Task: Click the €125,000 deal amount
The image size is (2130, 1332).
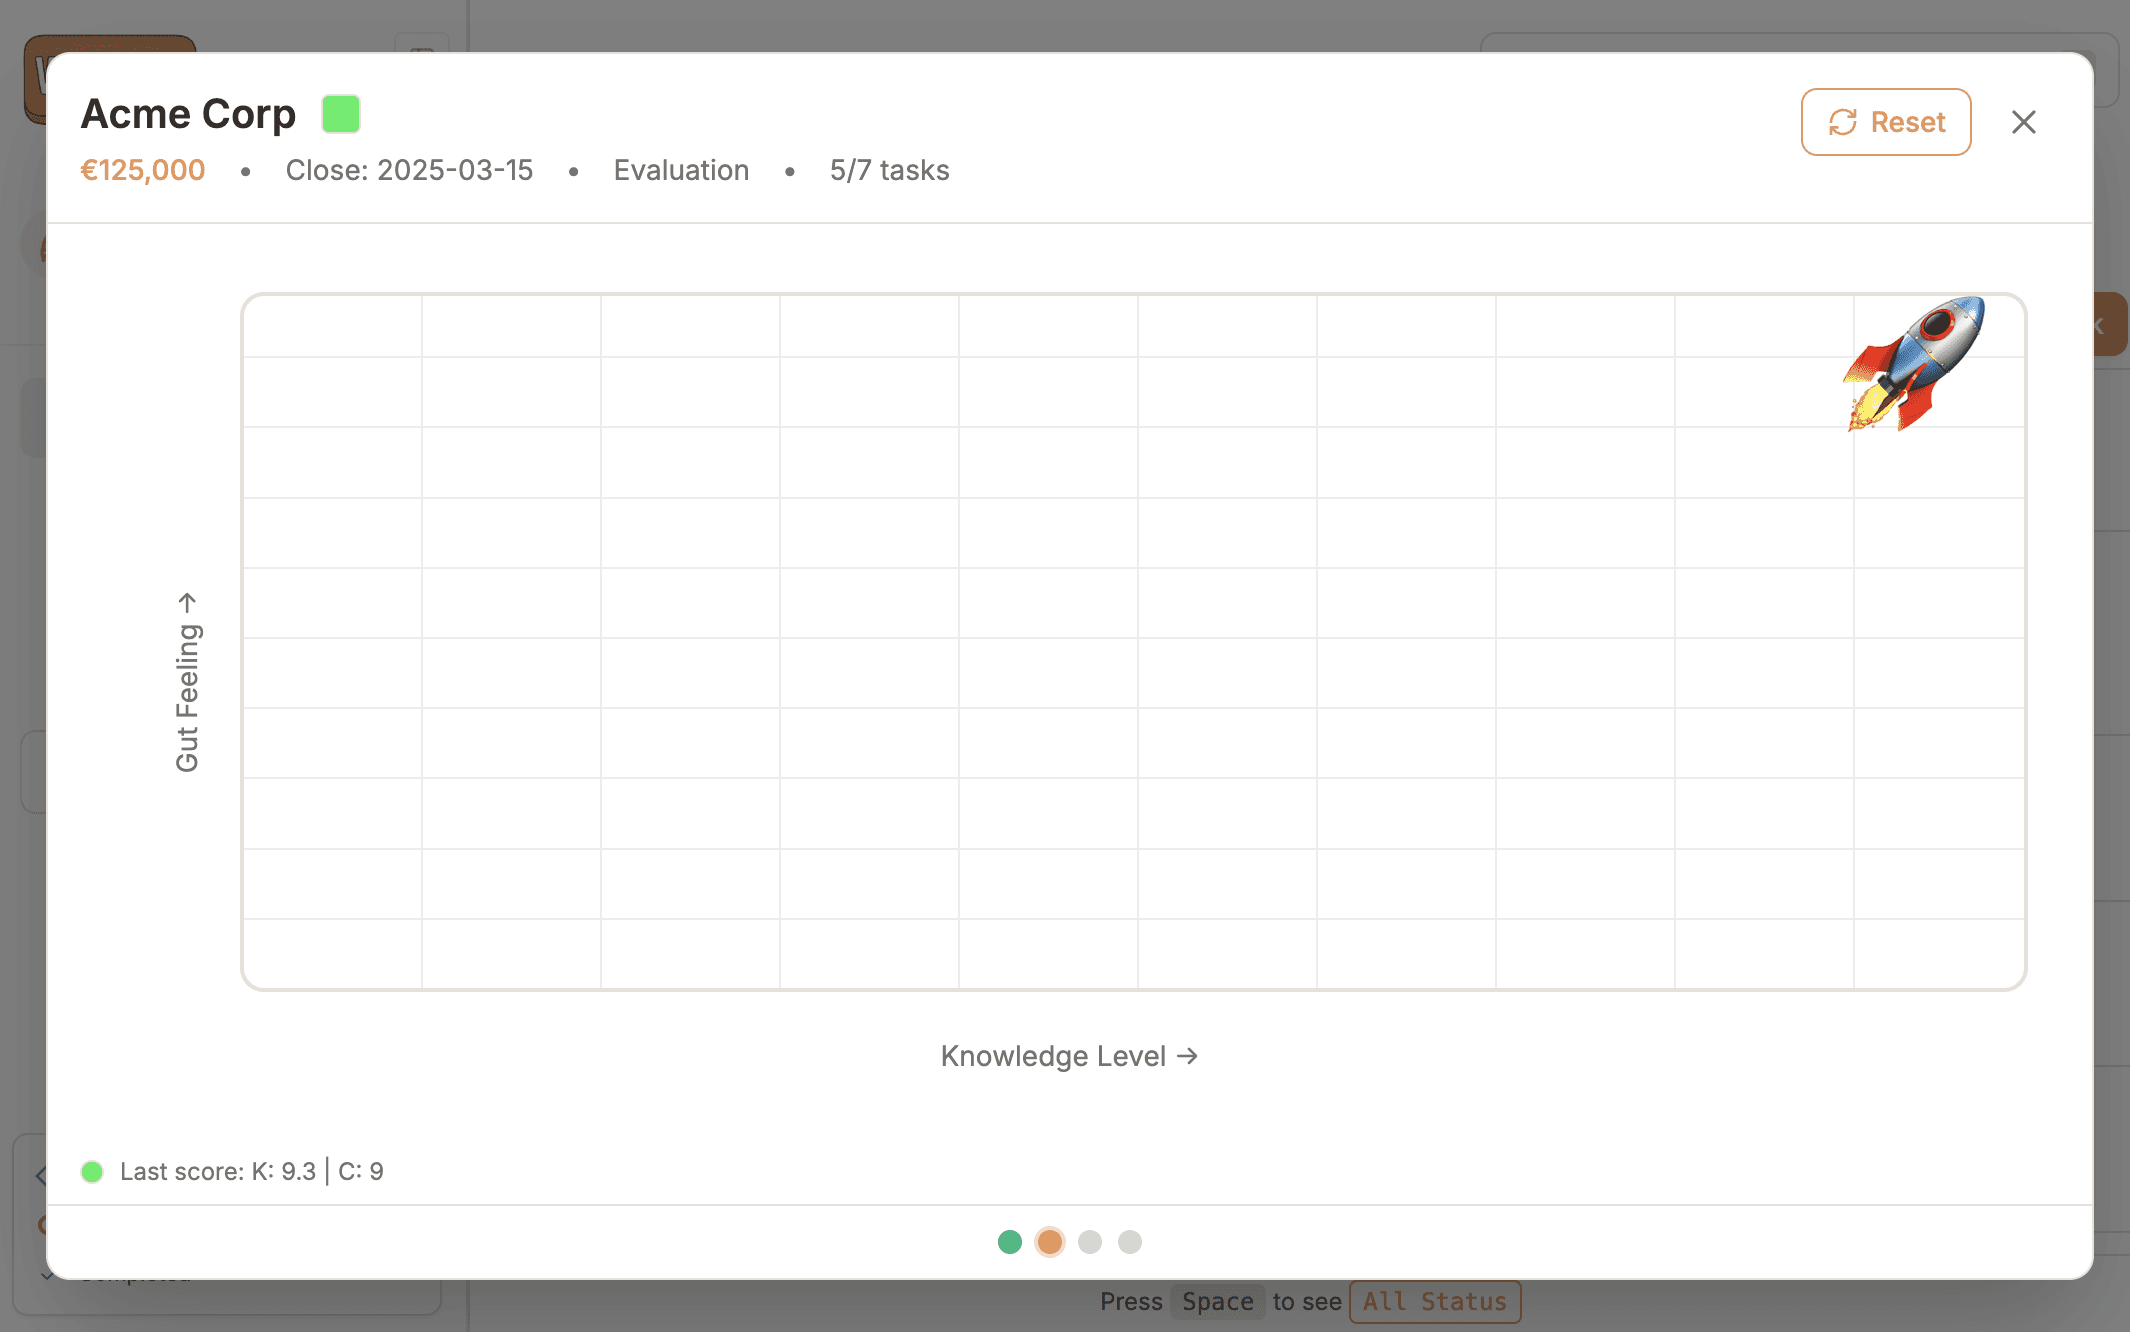Action: 143,170
